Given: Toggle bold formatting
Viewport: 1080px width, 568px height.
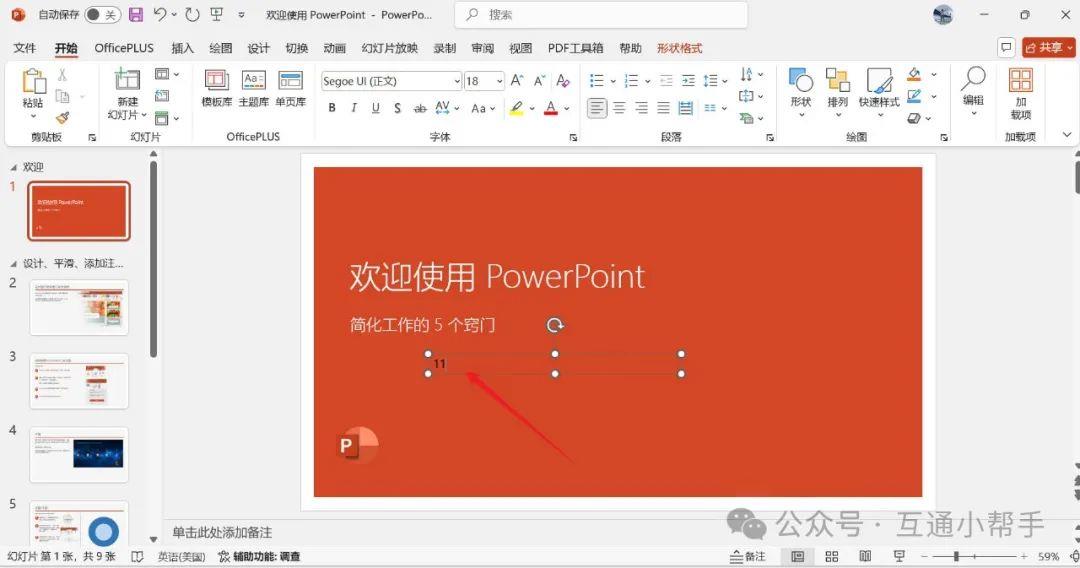Looking at the screenshot, I should click(332, 108).
